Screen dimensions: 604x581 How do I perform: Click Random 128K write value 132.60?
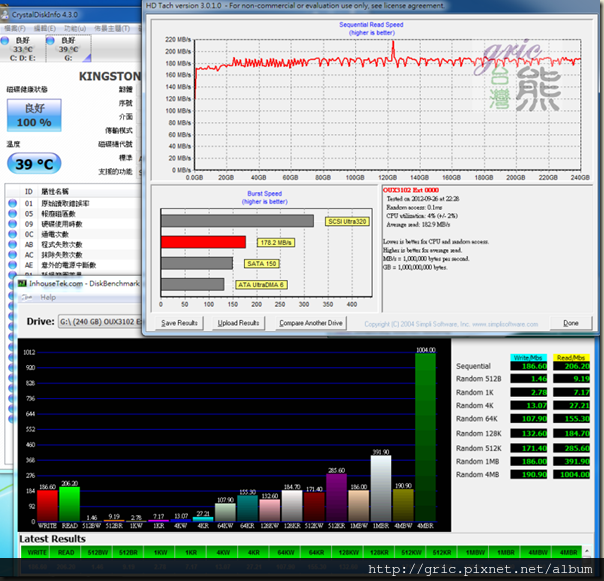(528, 433)
